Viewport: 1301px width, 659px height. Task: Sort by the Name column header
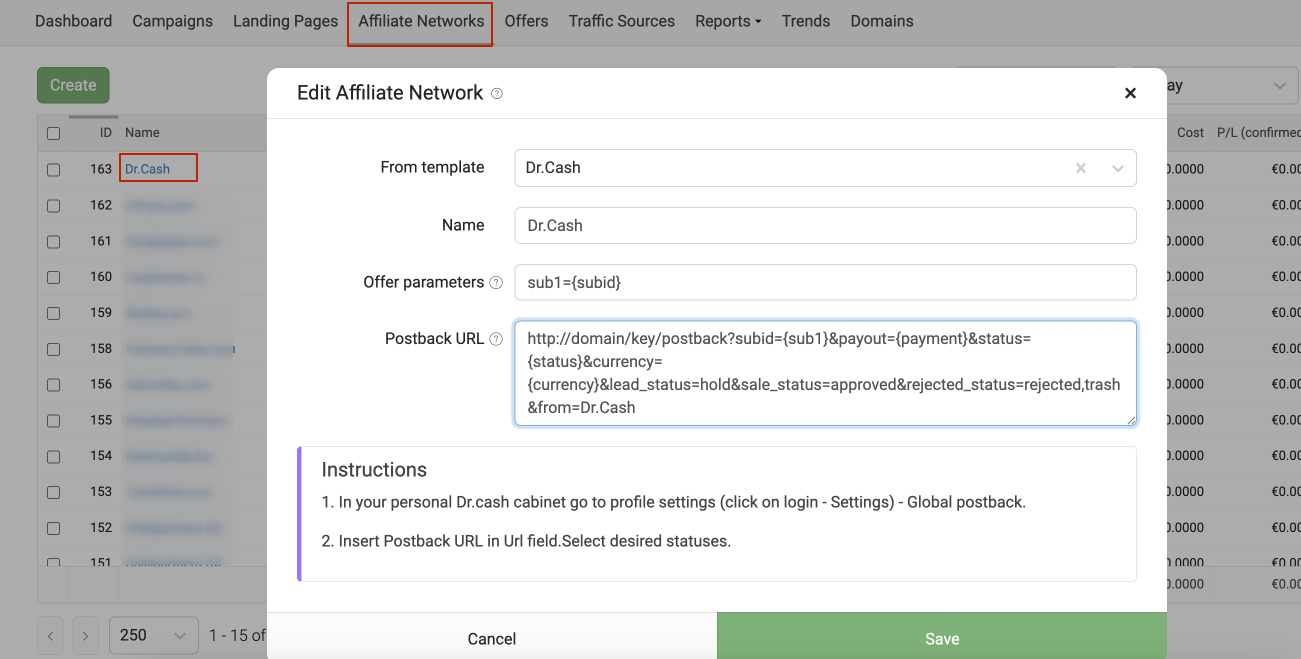pyautogui.click(x=142, y=132)
